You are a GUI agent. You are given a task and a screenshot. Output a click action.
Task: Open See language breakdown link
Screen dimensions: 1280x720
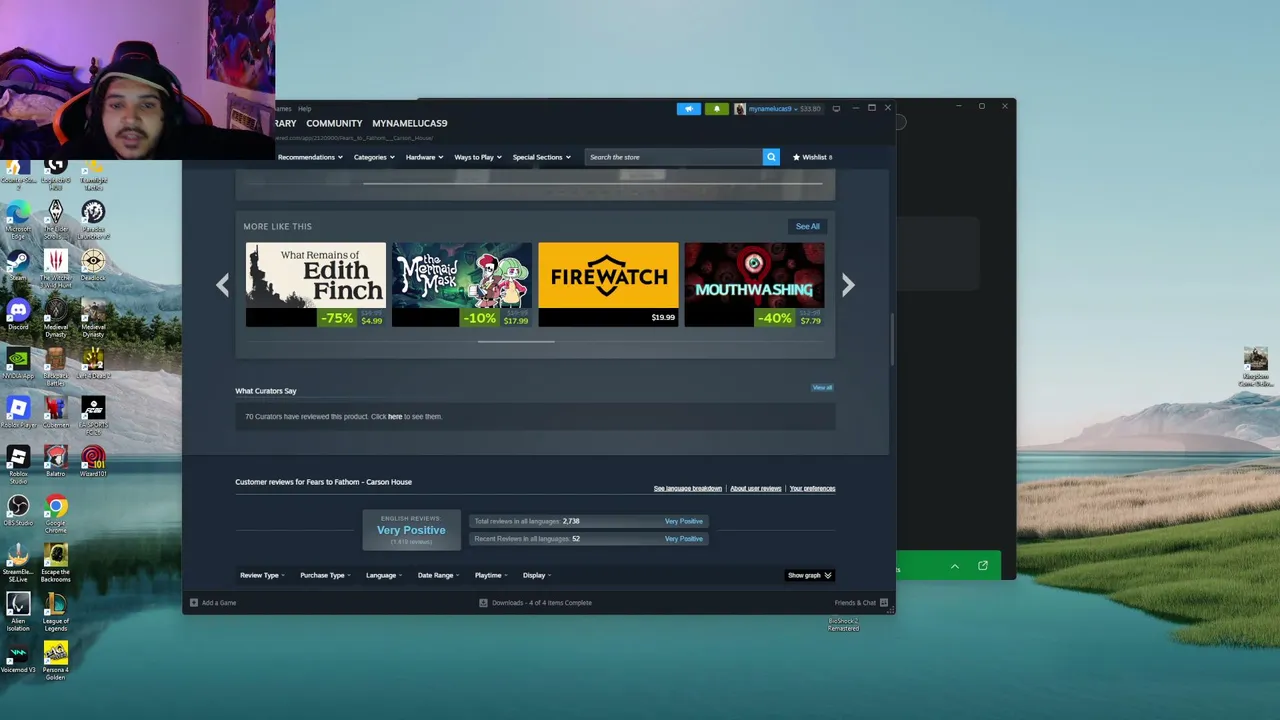click(687, 488)
